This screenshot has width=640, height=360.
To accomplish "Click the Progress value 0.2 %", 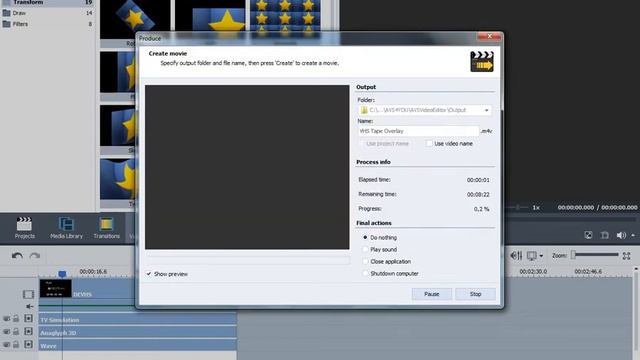I will point(482,209).
